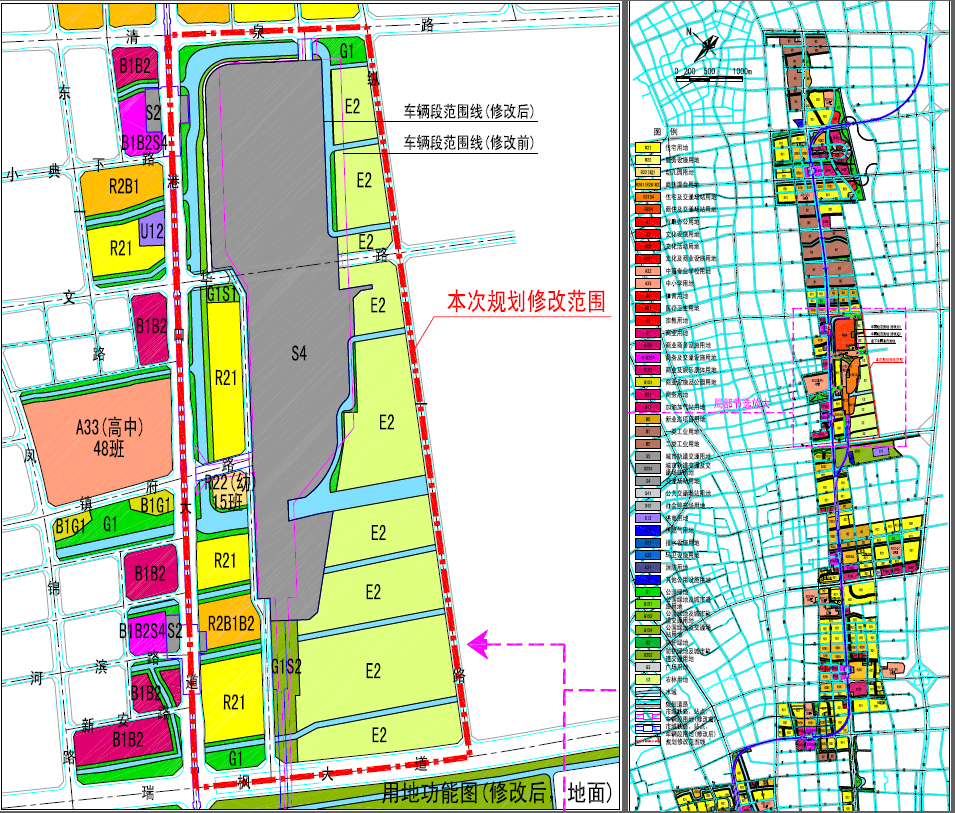Select the G1S1 green parcel

click(x=221, y=294)
